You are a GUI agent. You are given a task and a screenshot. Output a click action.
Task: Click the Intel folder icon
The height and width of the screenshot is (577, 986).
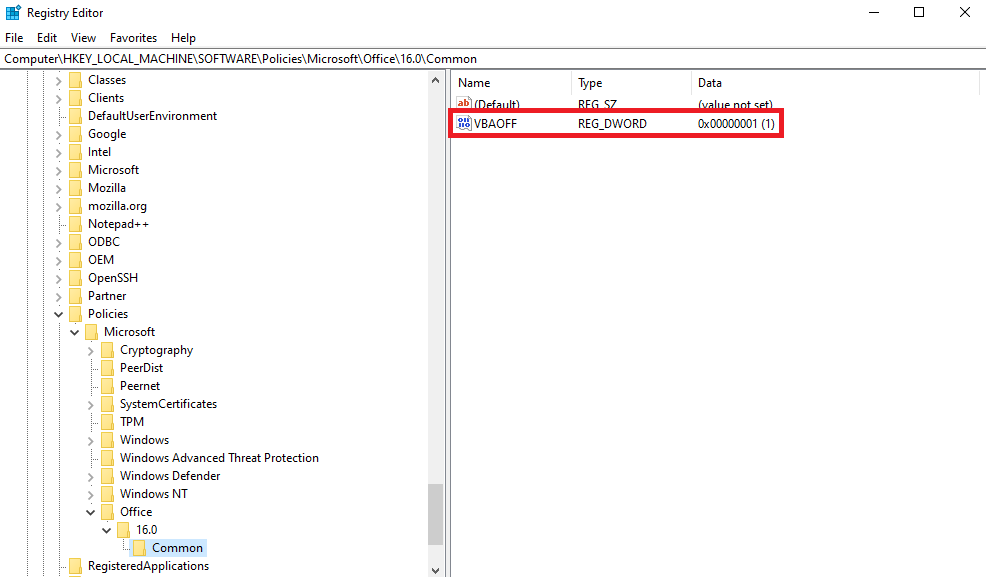75,152
